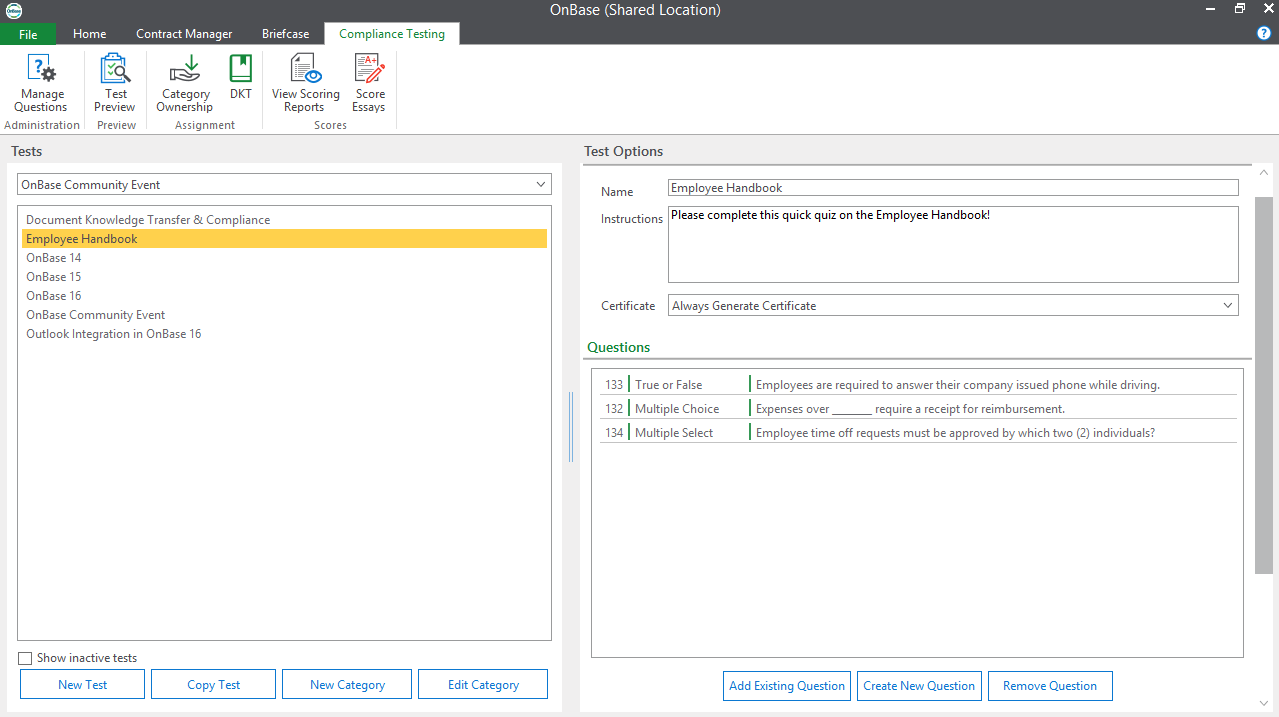Open Category Ownership assignment
Viewport: 1279px width, 717px height.
pyautogui.click(x=185, y=83)
